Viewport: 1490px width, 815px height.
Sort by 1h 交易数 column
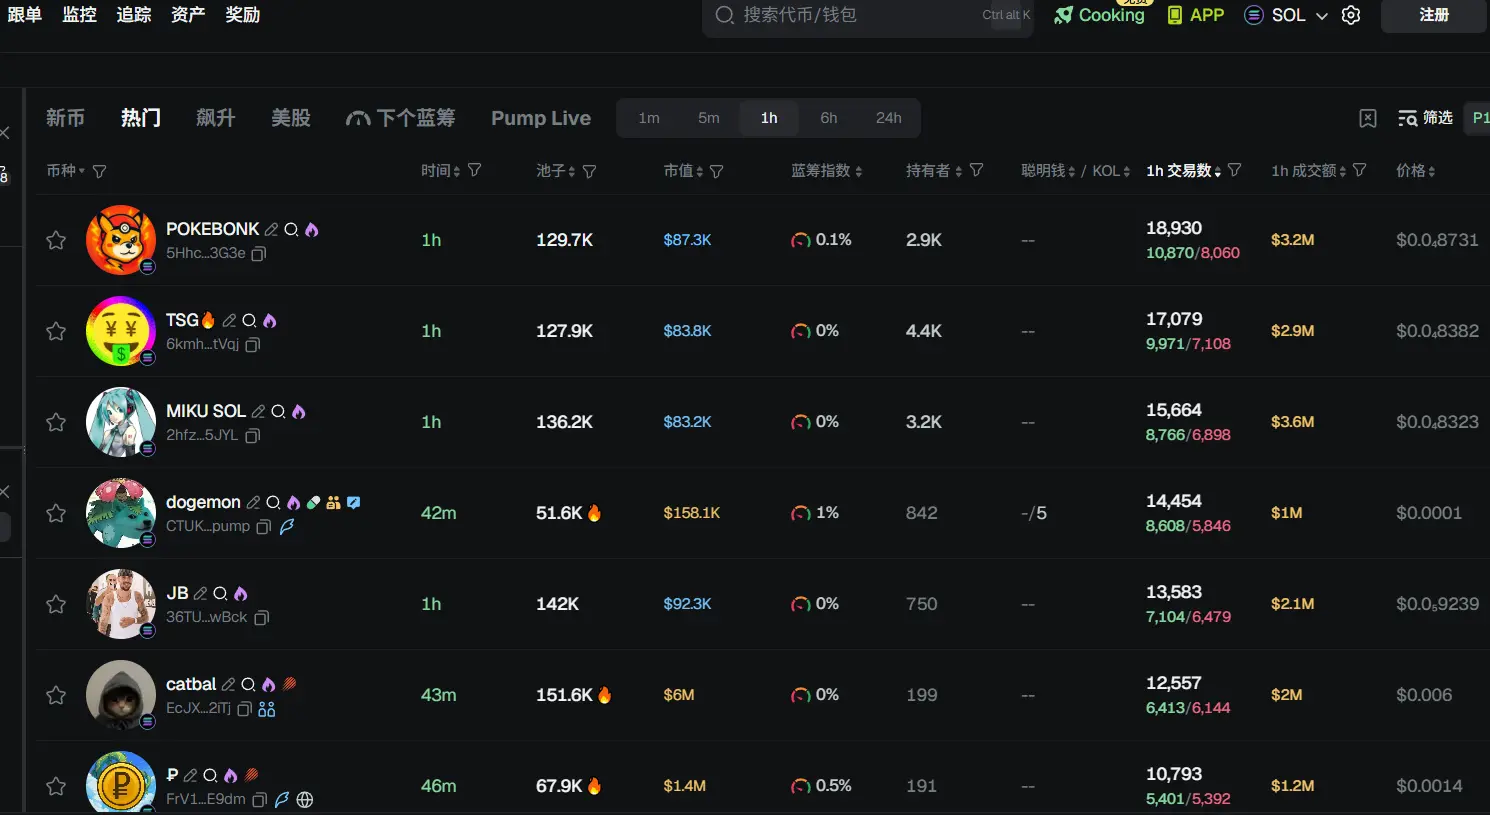point(1183,171)
